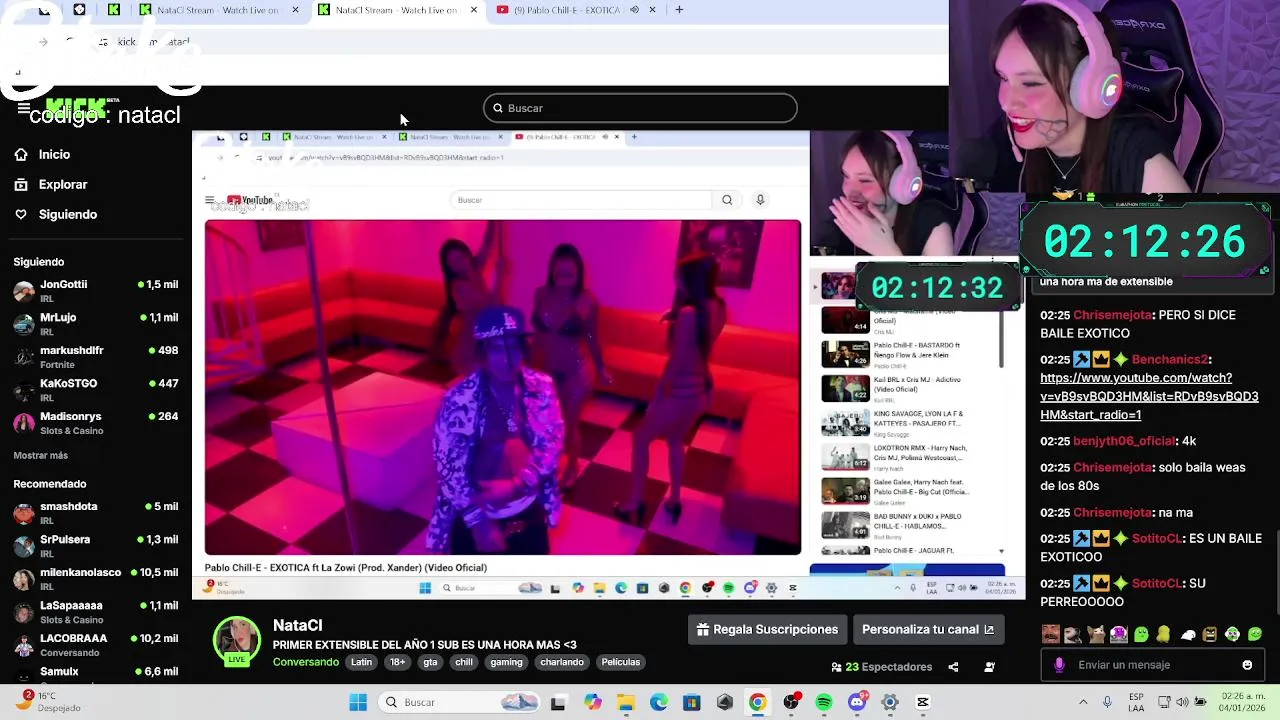Open Spotify from the taskbar

click(x=824, y=702)
